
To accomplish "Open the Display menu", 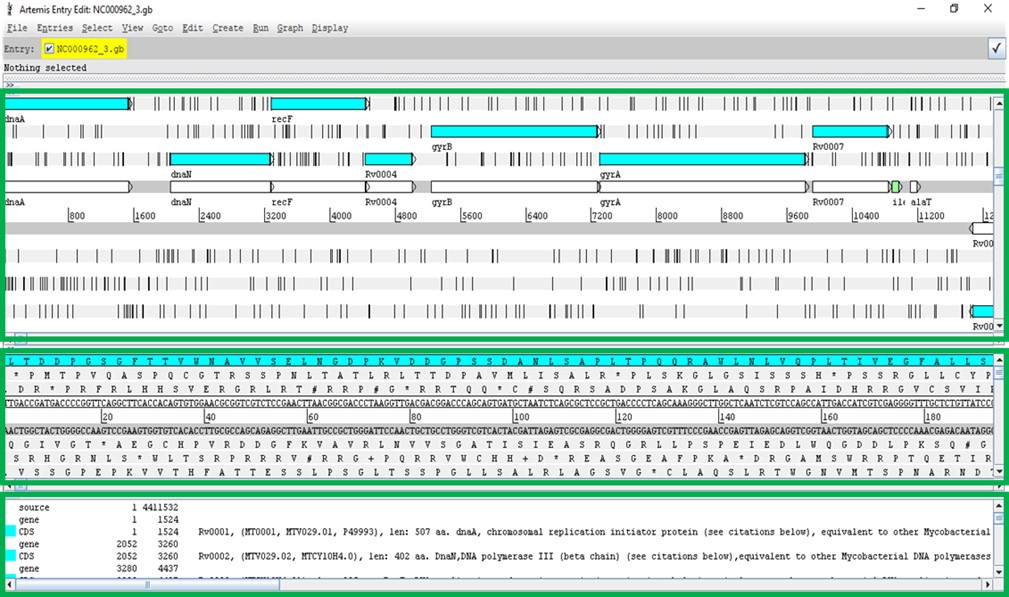I will tap(330, 28).
